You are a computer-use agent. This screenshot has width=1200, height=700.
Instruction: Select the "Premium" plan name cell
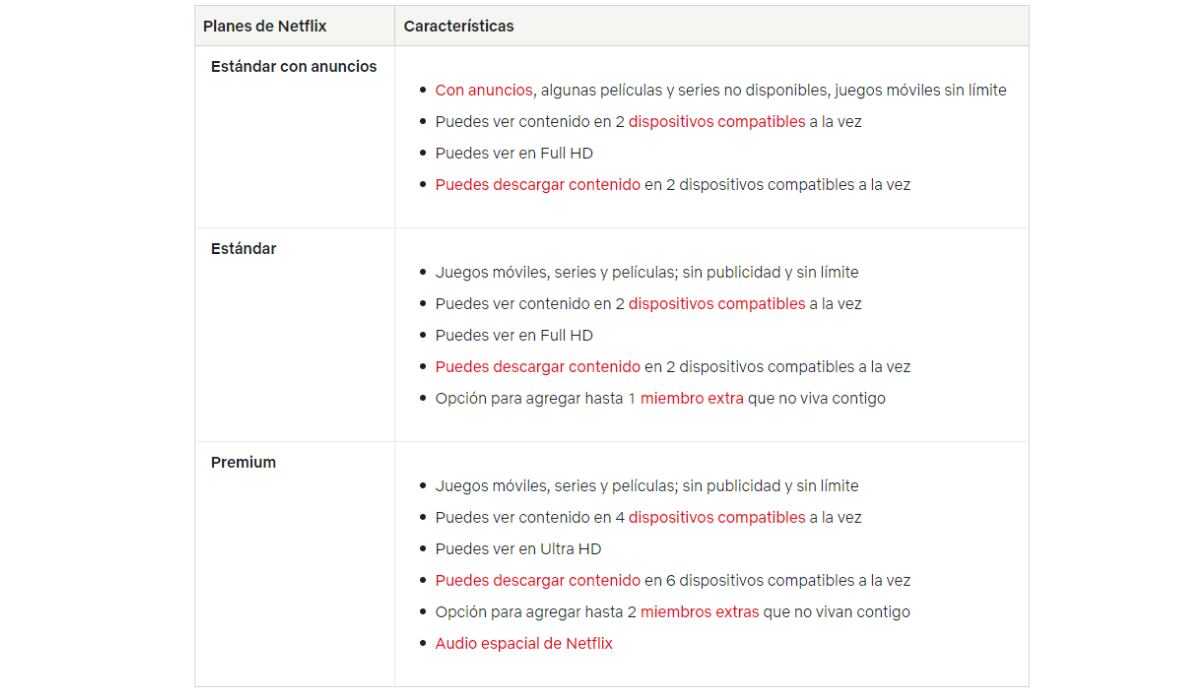(243, 463)
